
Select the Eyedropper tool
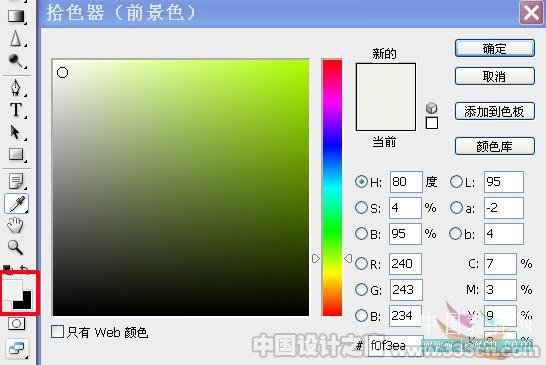16,204
